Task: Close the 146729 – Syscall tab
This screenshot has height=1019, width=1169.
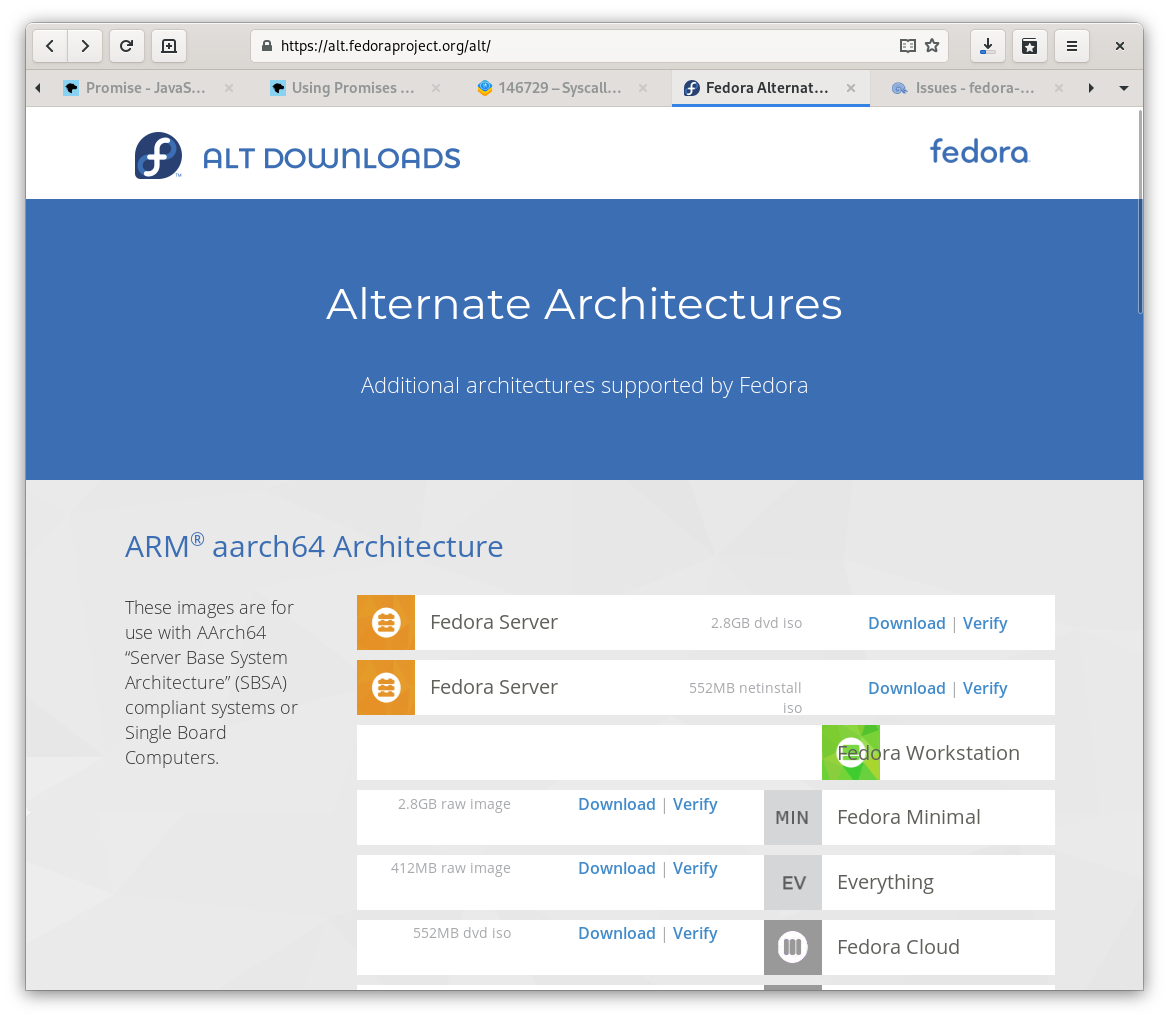Action: tap(643, 88)
